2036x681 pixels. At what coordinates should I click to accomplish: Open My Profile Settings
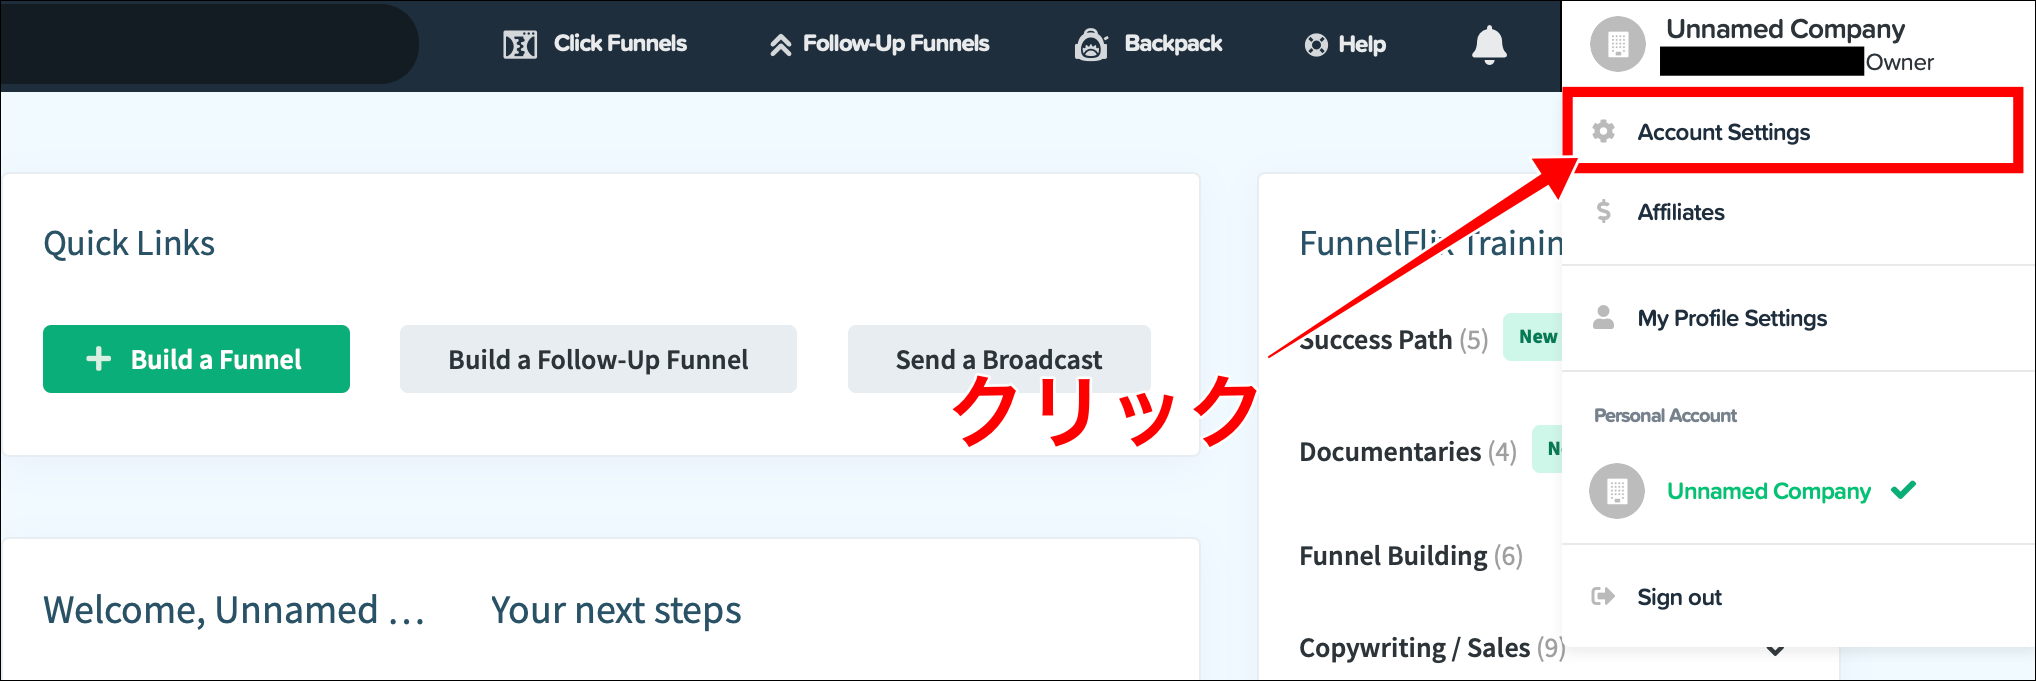pyautogui.click(x=1798, y=318)
